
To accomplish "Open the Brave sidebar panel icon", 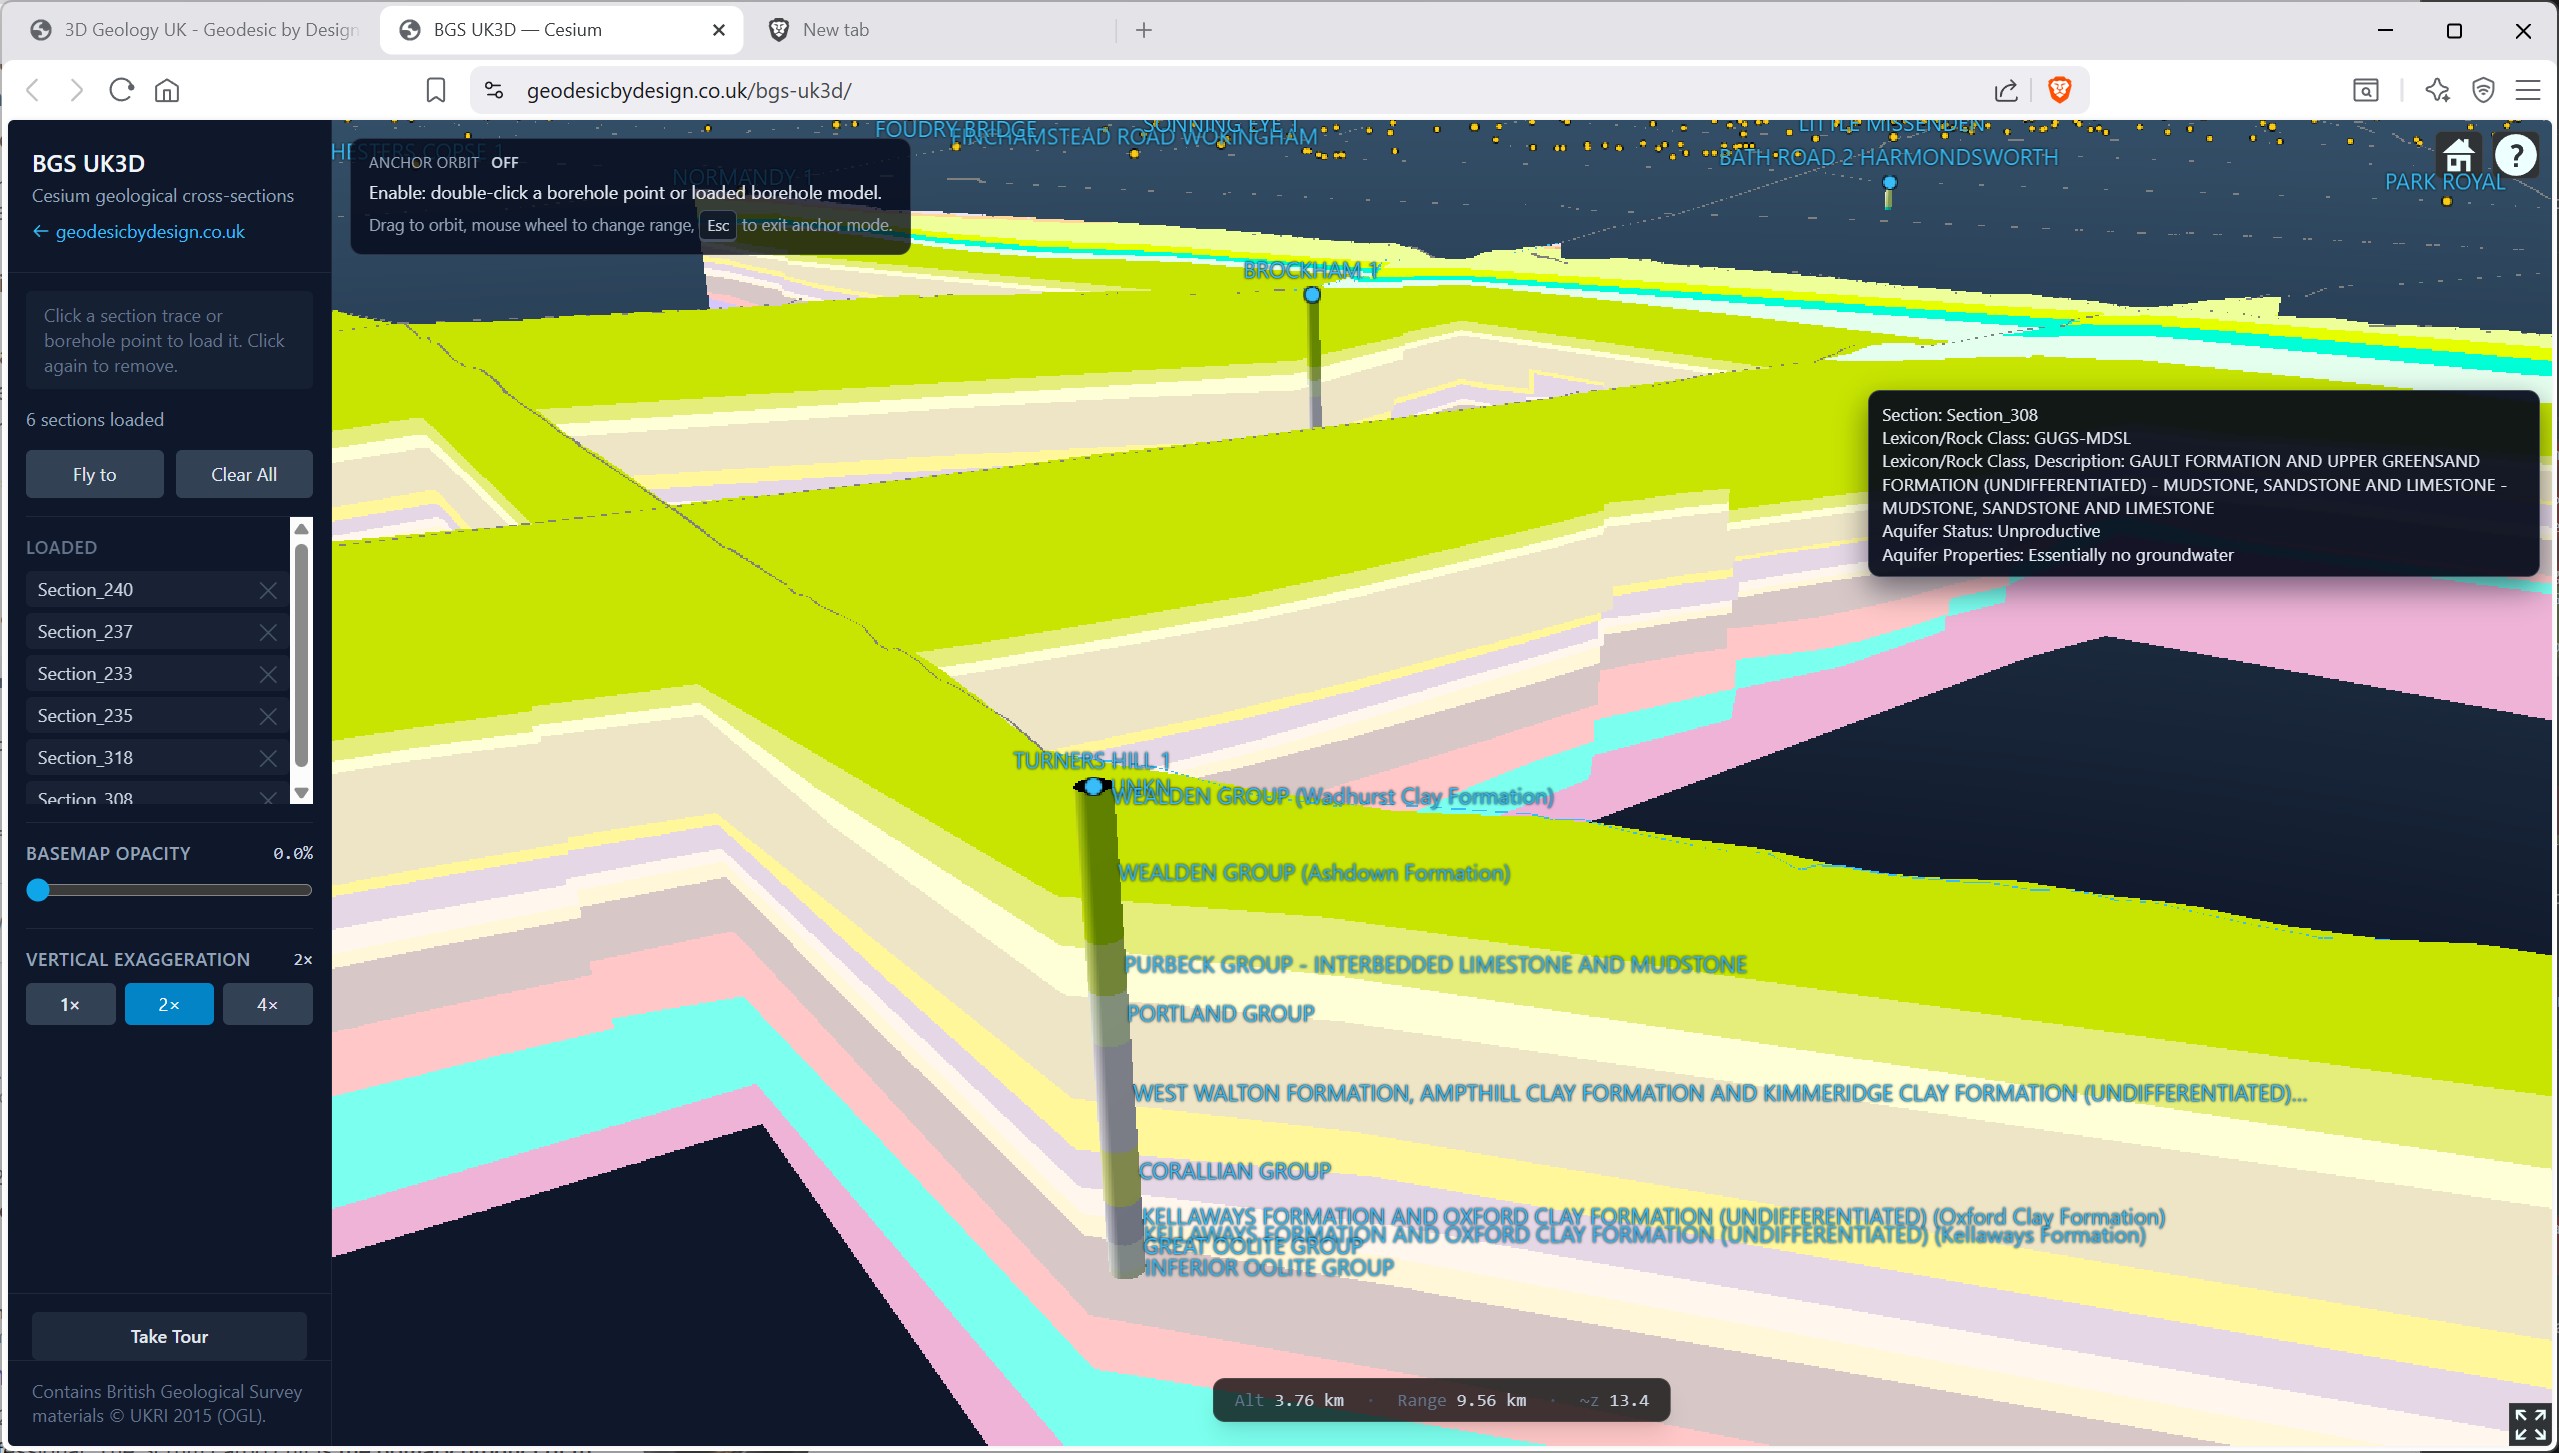I will [x=2366, y=90].
